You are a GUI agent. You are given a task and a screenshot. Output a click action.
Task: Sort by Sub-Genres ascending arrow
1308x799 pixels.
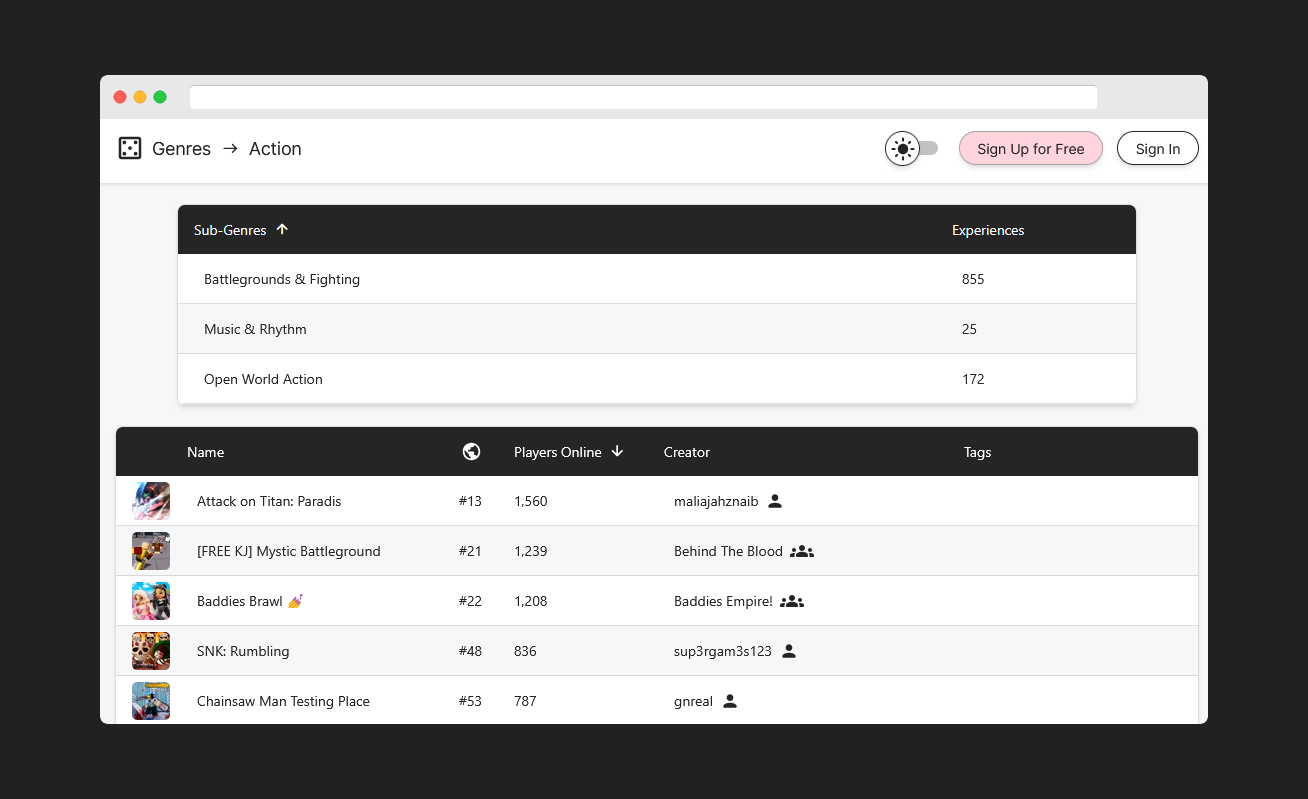pyautogui.click(x=282, y=229)
